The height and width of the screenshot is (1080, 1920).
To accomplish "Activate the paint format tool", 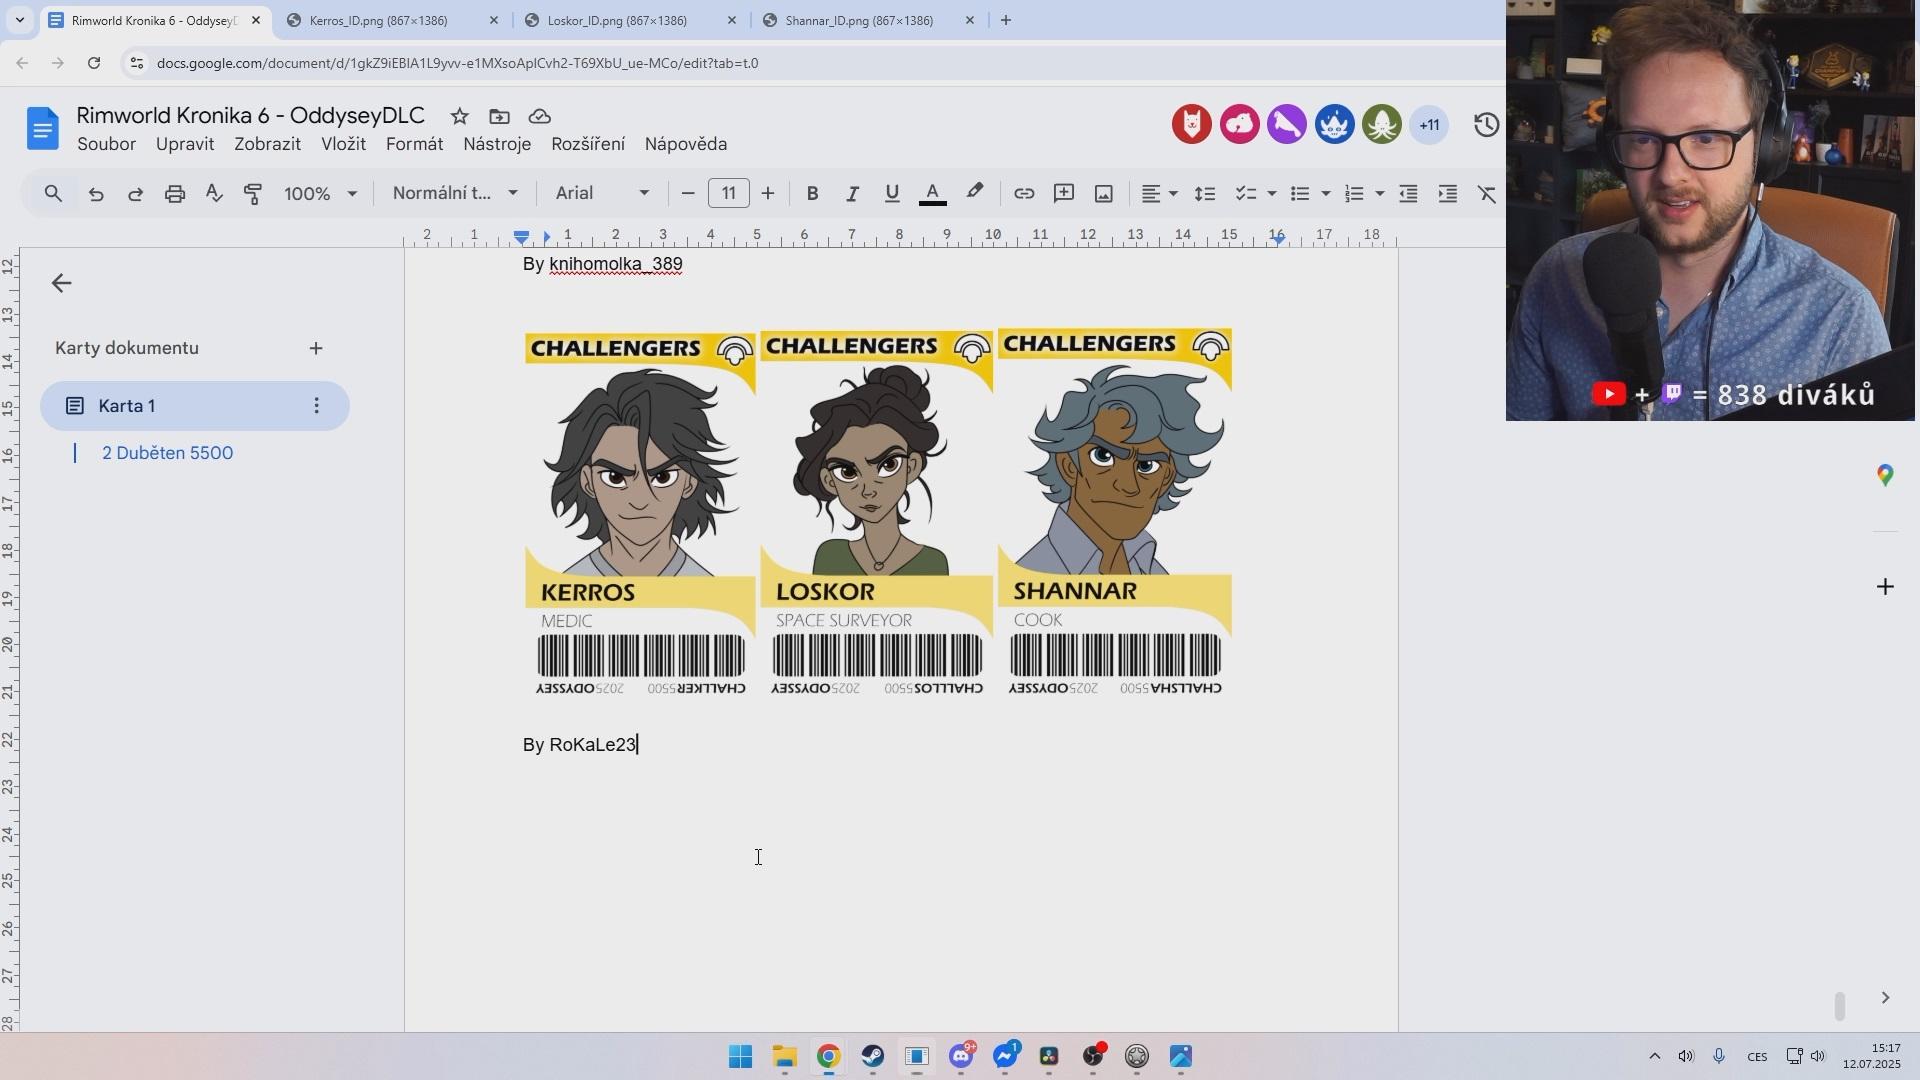I will point(253,194).
